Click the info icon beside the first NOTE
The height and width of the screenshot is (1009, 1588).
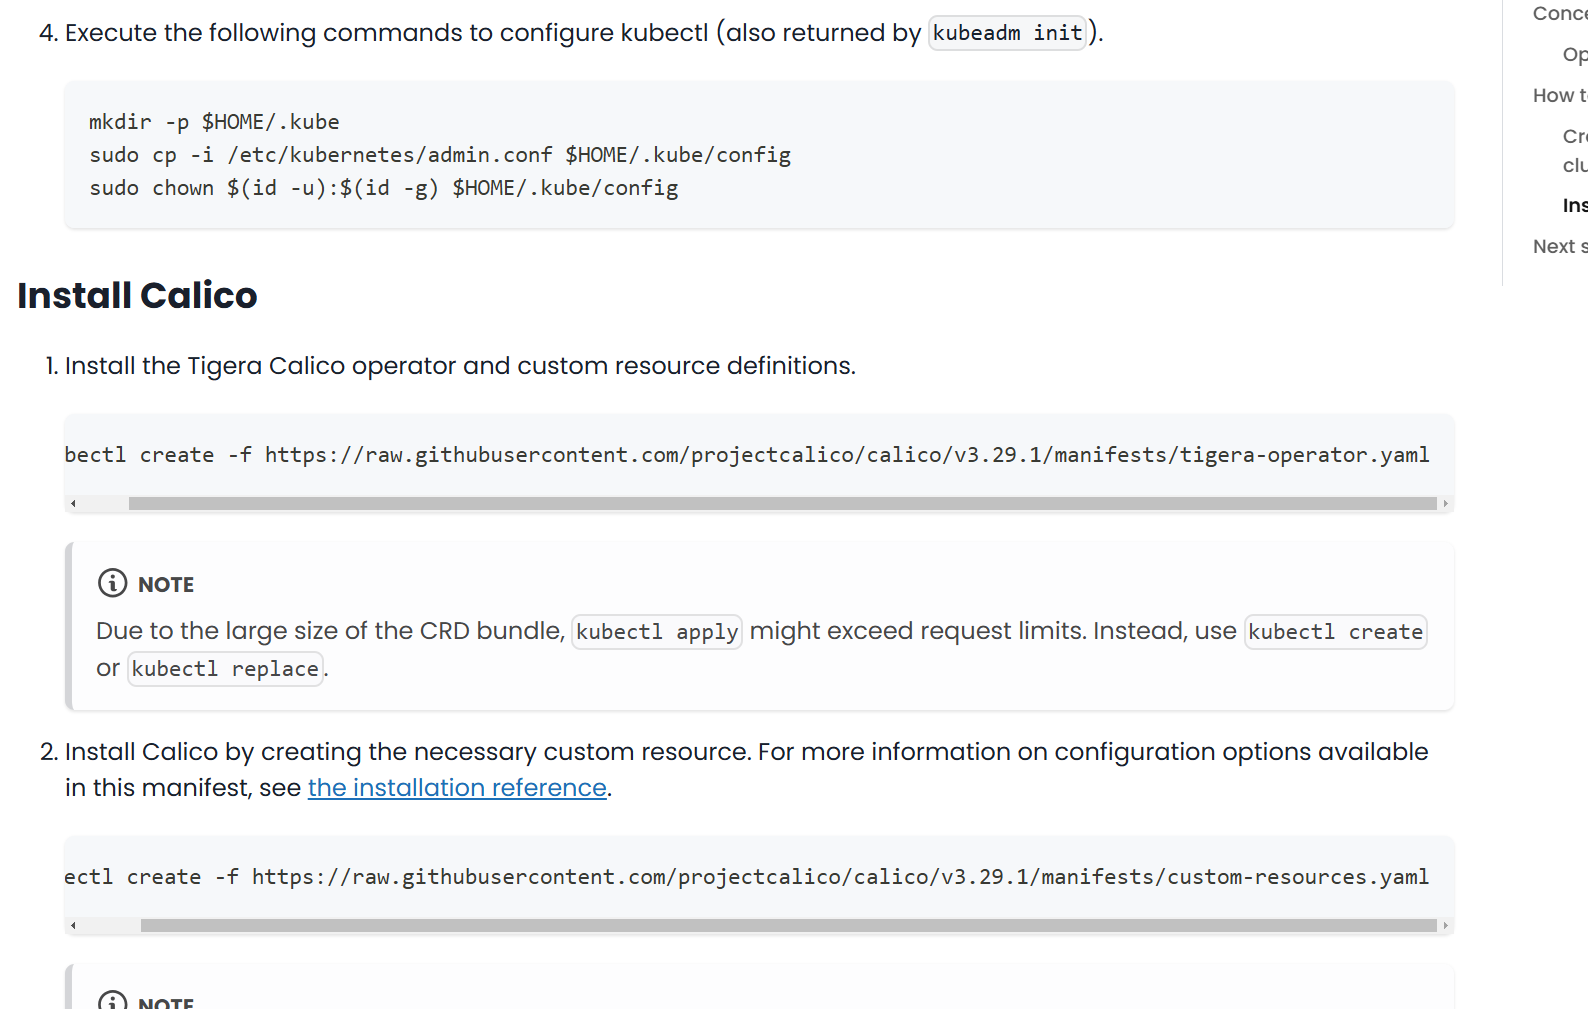click(x=112, y=583)
